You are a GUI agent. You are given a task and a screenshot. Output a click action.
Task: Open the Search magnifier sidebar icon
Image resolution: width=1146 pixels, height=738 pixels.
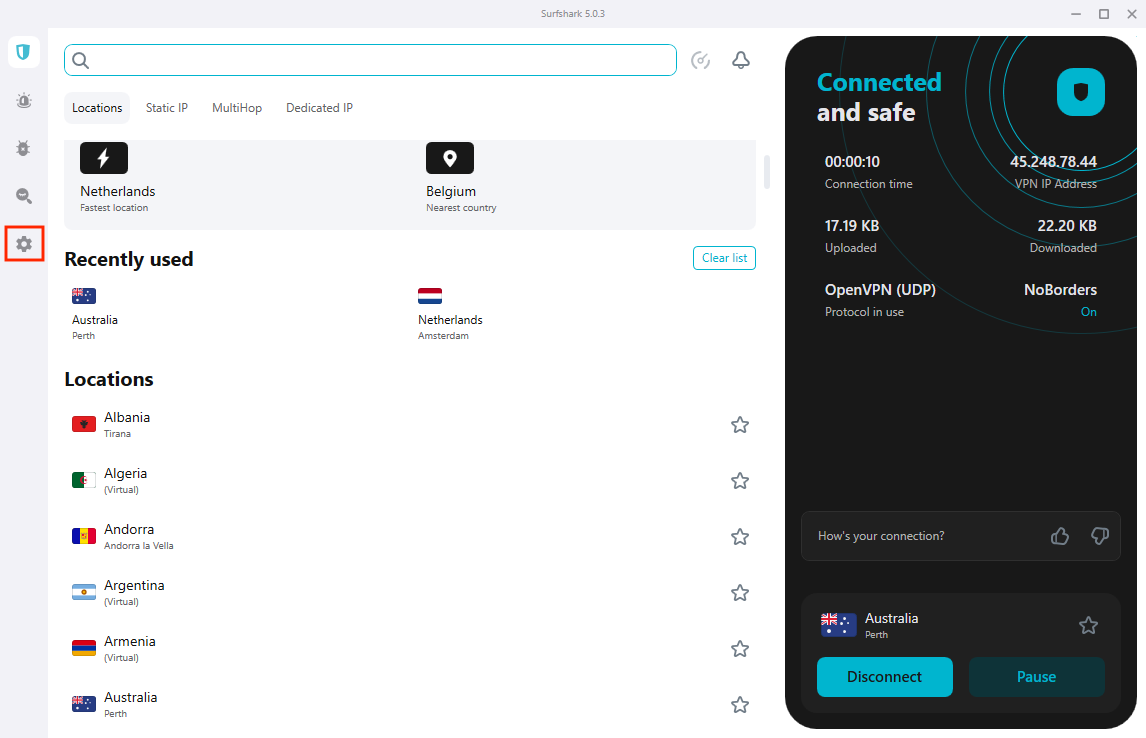tap(24, 196)
